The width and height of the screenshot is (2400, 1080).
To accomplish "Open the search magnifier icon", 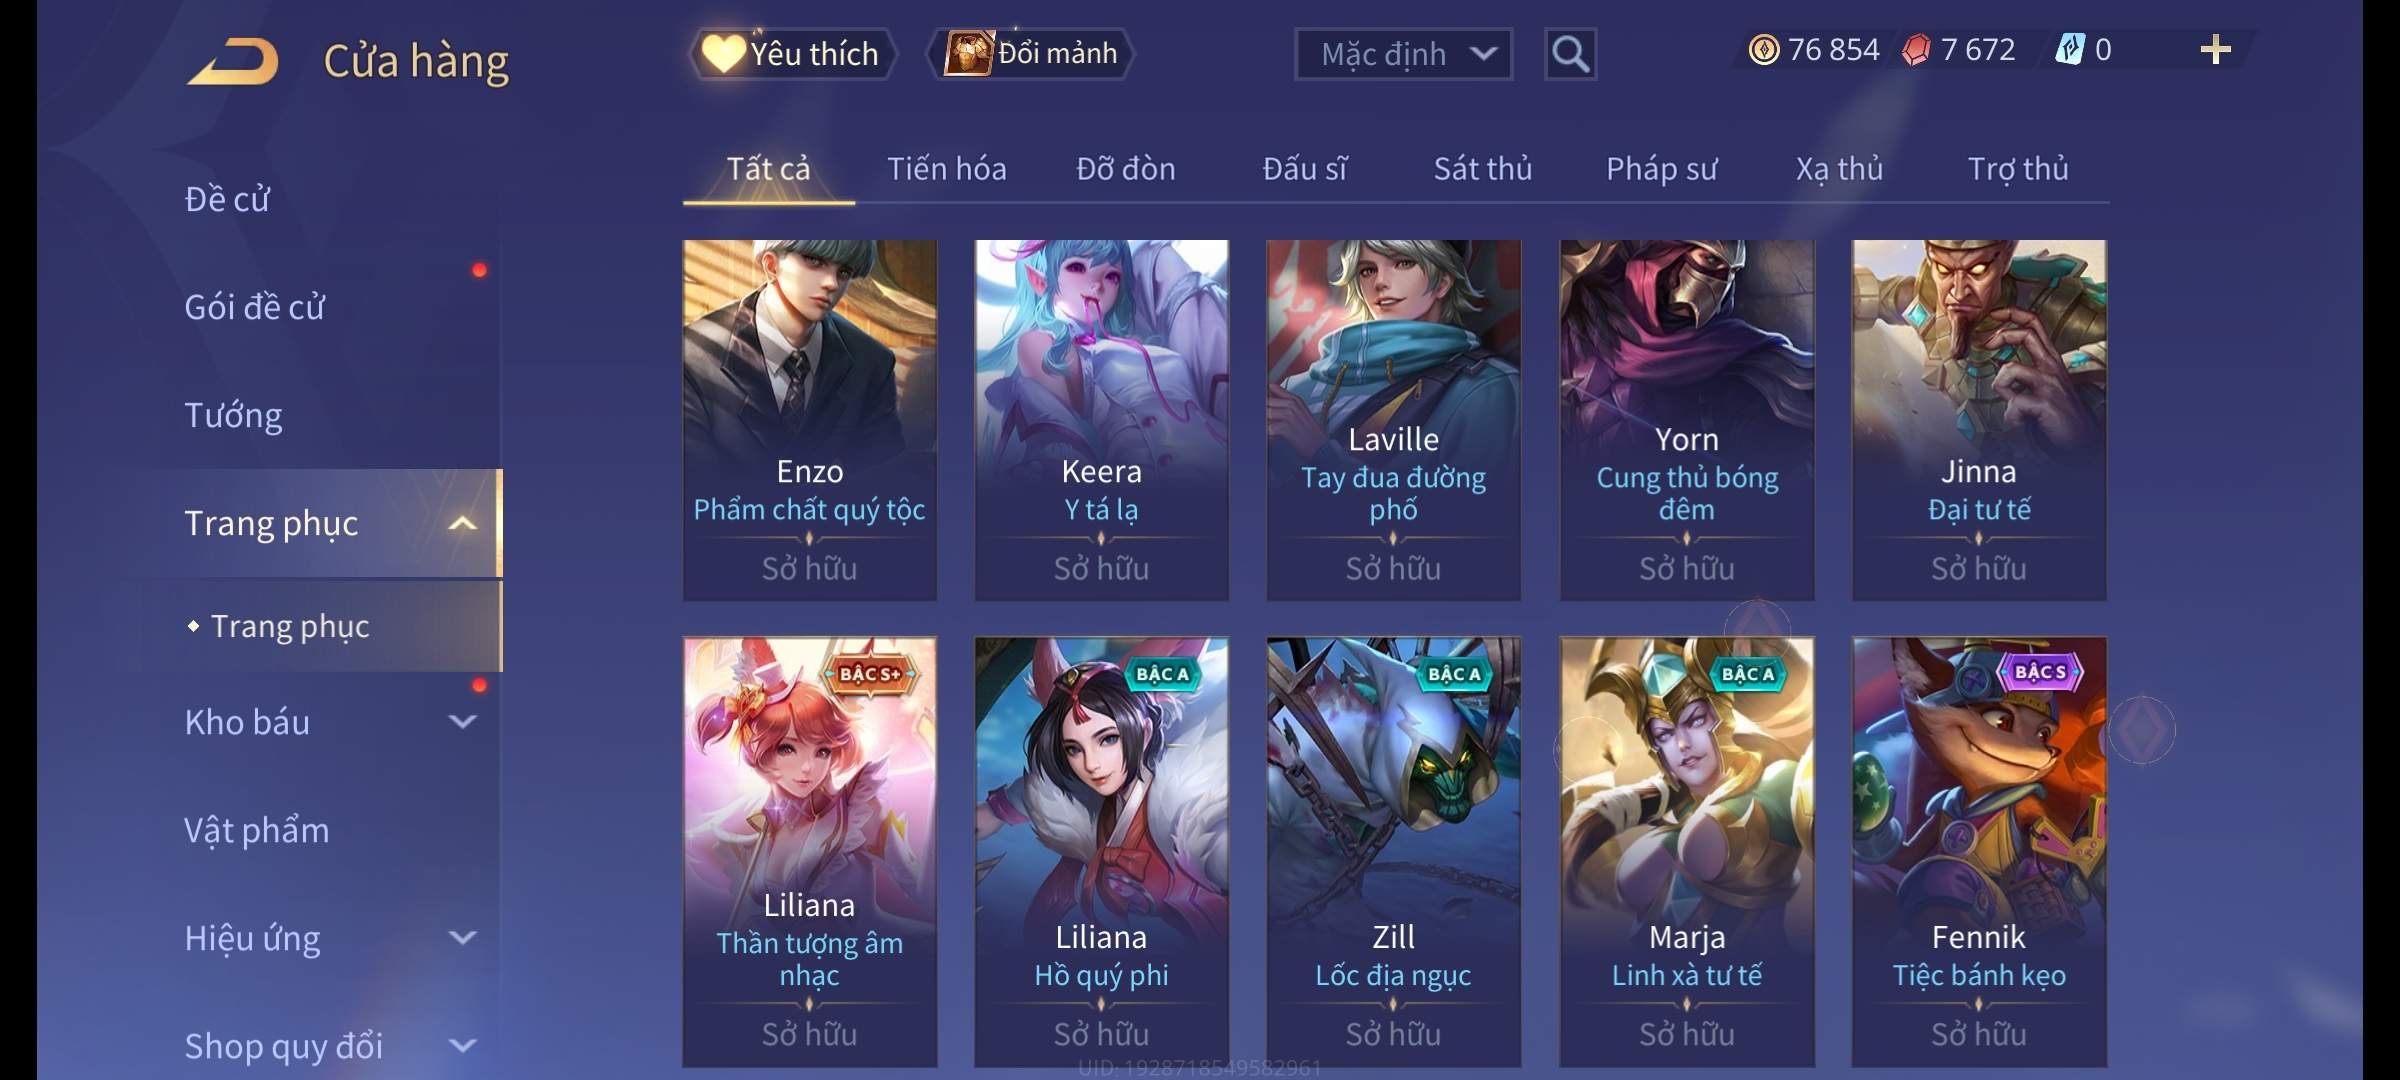I will 1570,54.
